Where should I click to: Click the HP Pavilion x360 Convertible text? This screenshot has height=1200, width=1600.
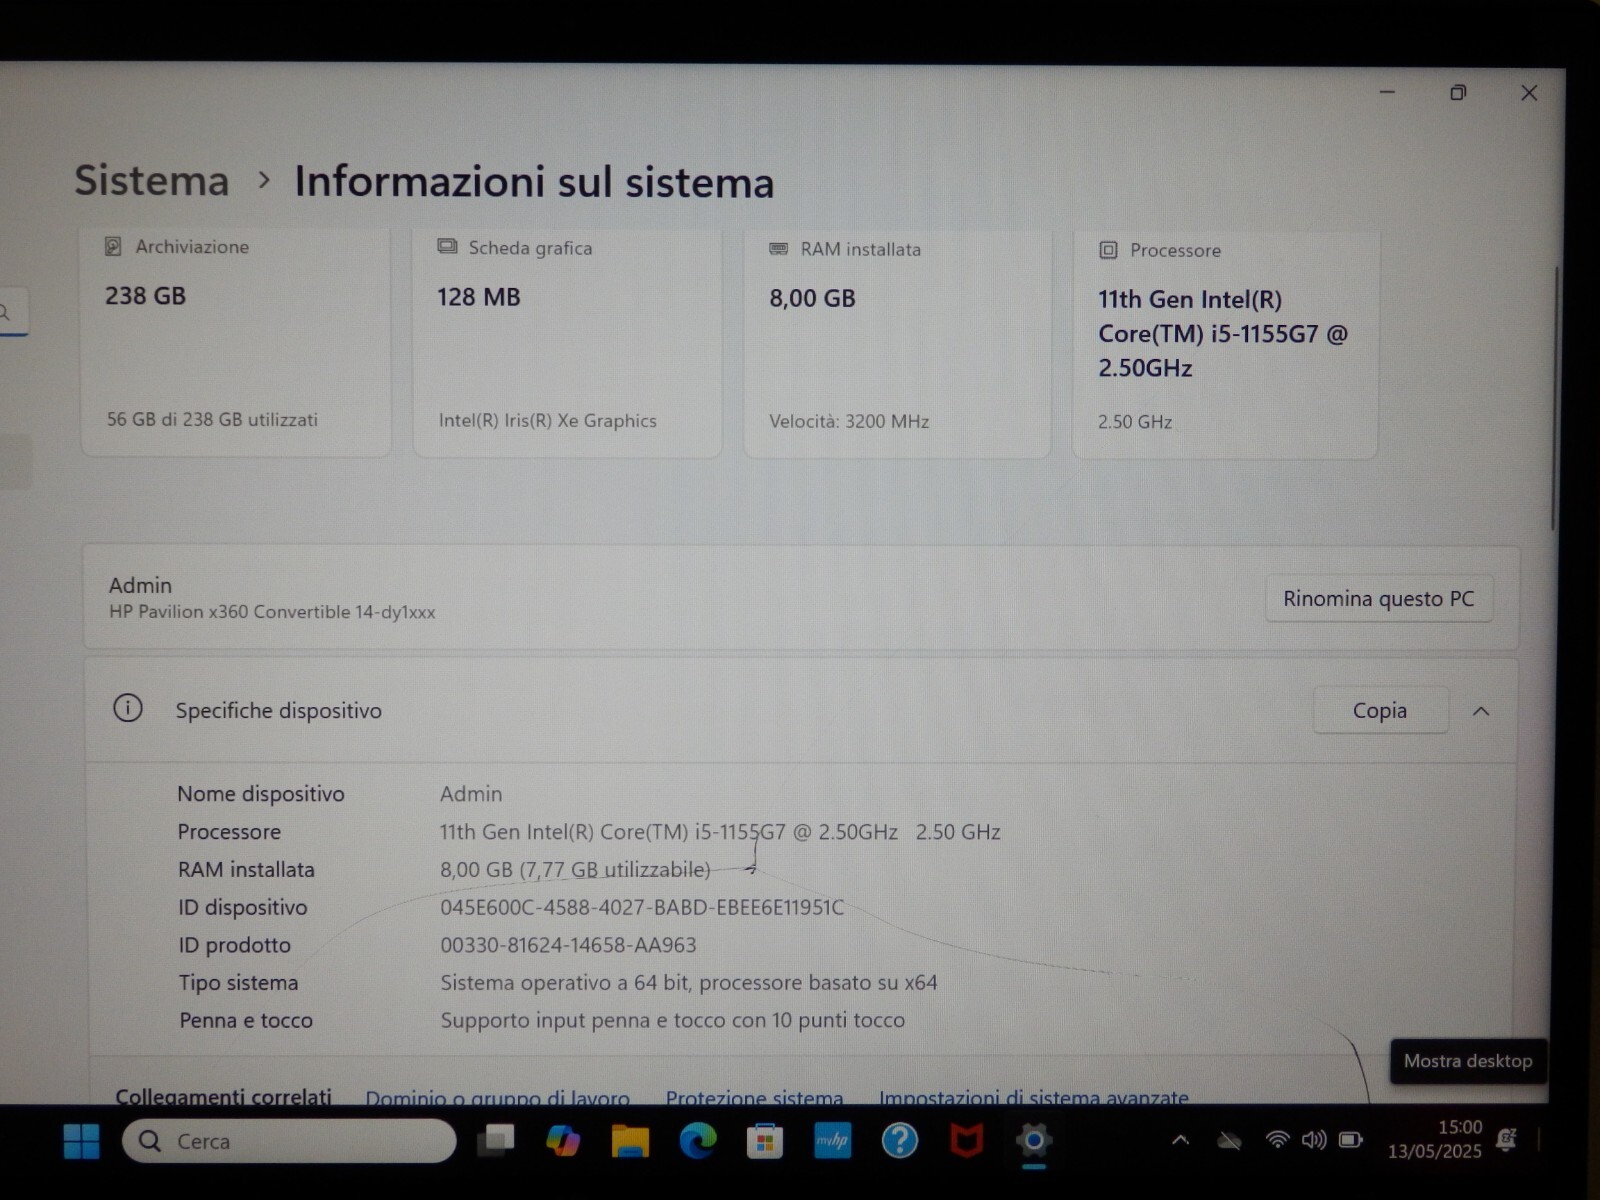(x=272, y=612)
